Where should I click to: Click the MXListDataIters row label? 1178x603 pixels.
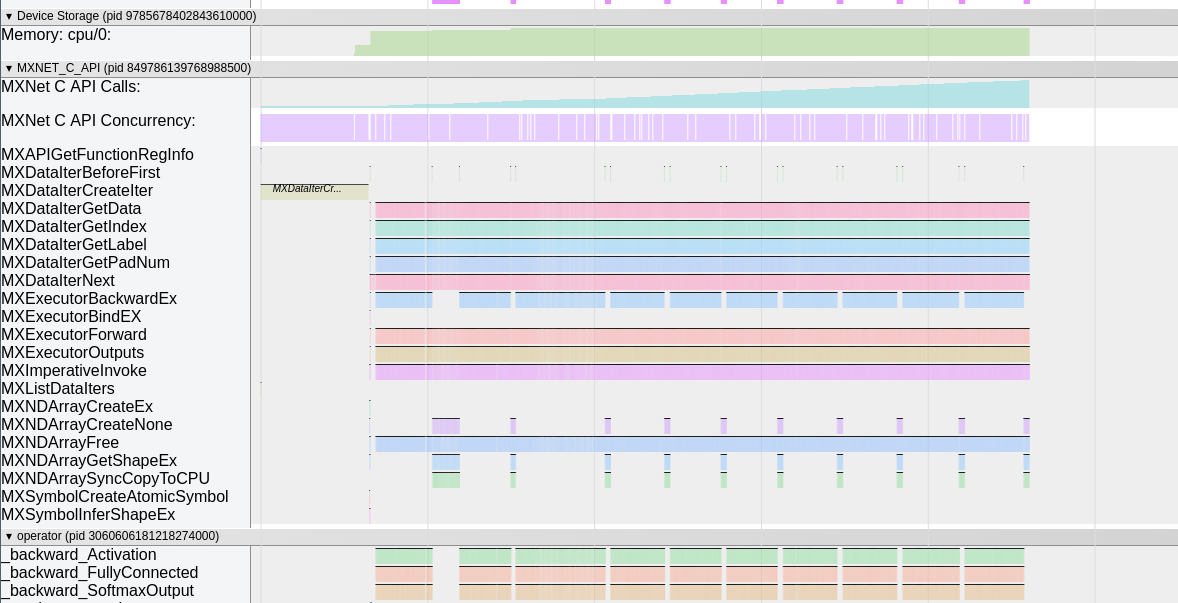[58, 389]
